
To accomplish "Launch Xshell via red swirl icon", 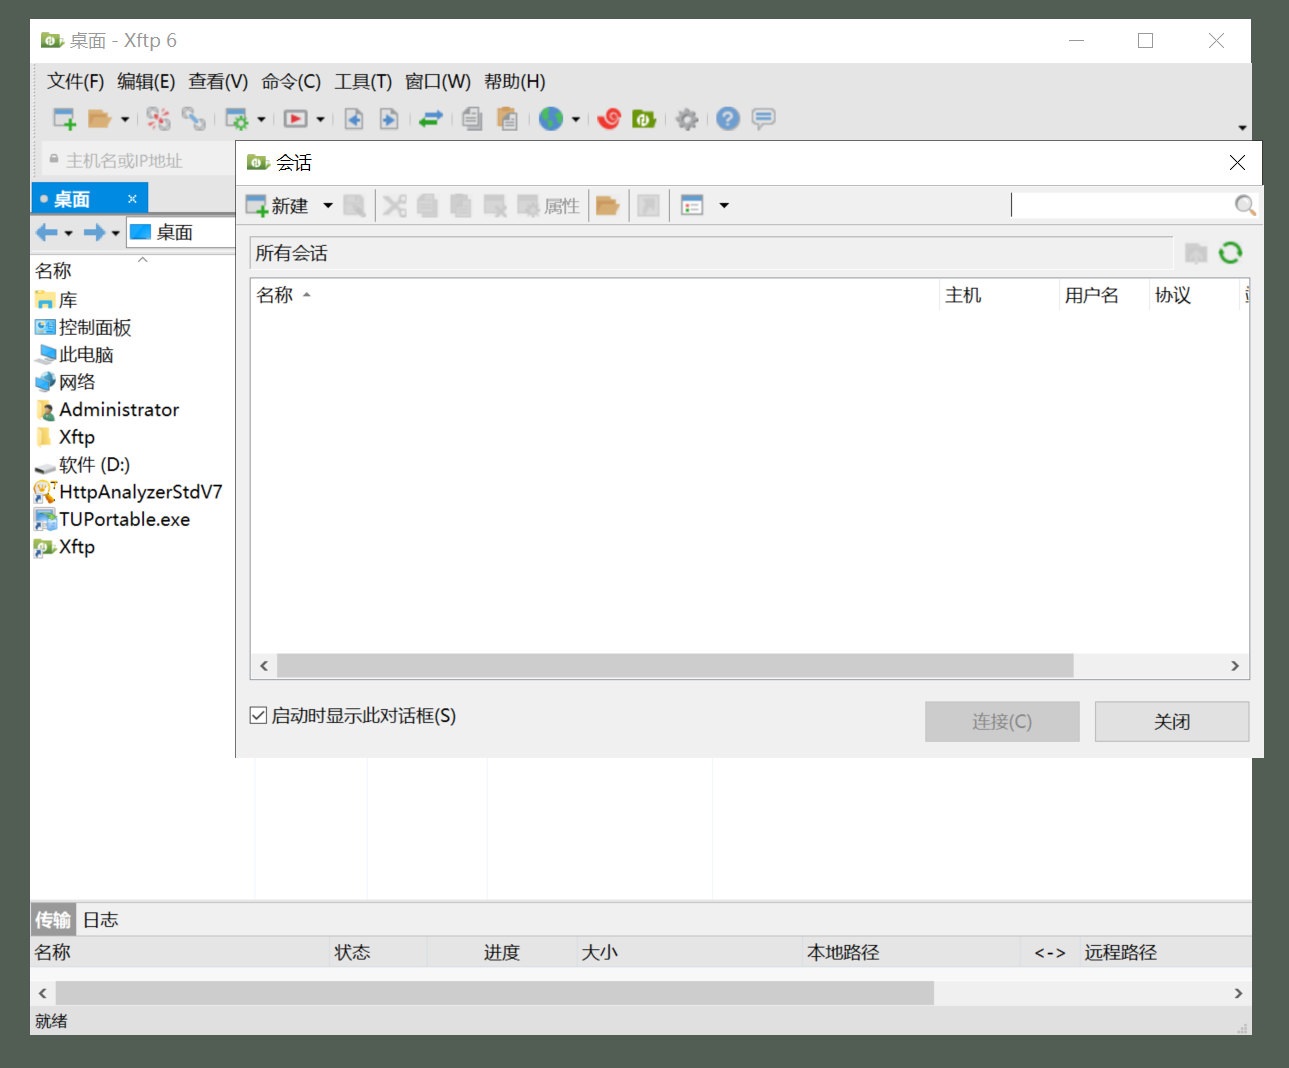I will point(609,119).
